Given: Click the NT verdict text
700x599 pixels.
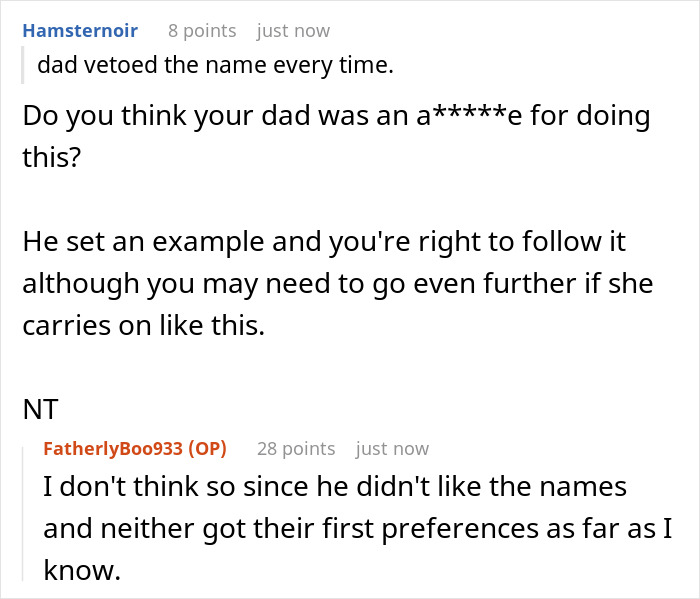Looking at the screenshot, I should (40, 408).
